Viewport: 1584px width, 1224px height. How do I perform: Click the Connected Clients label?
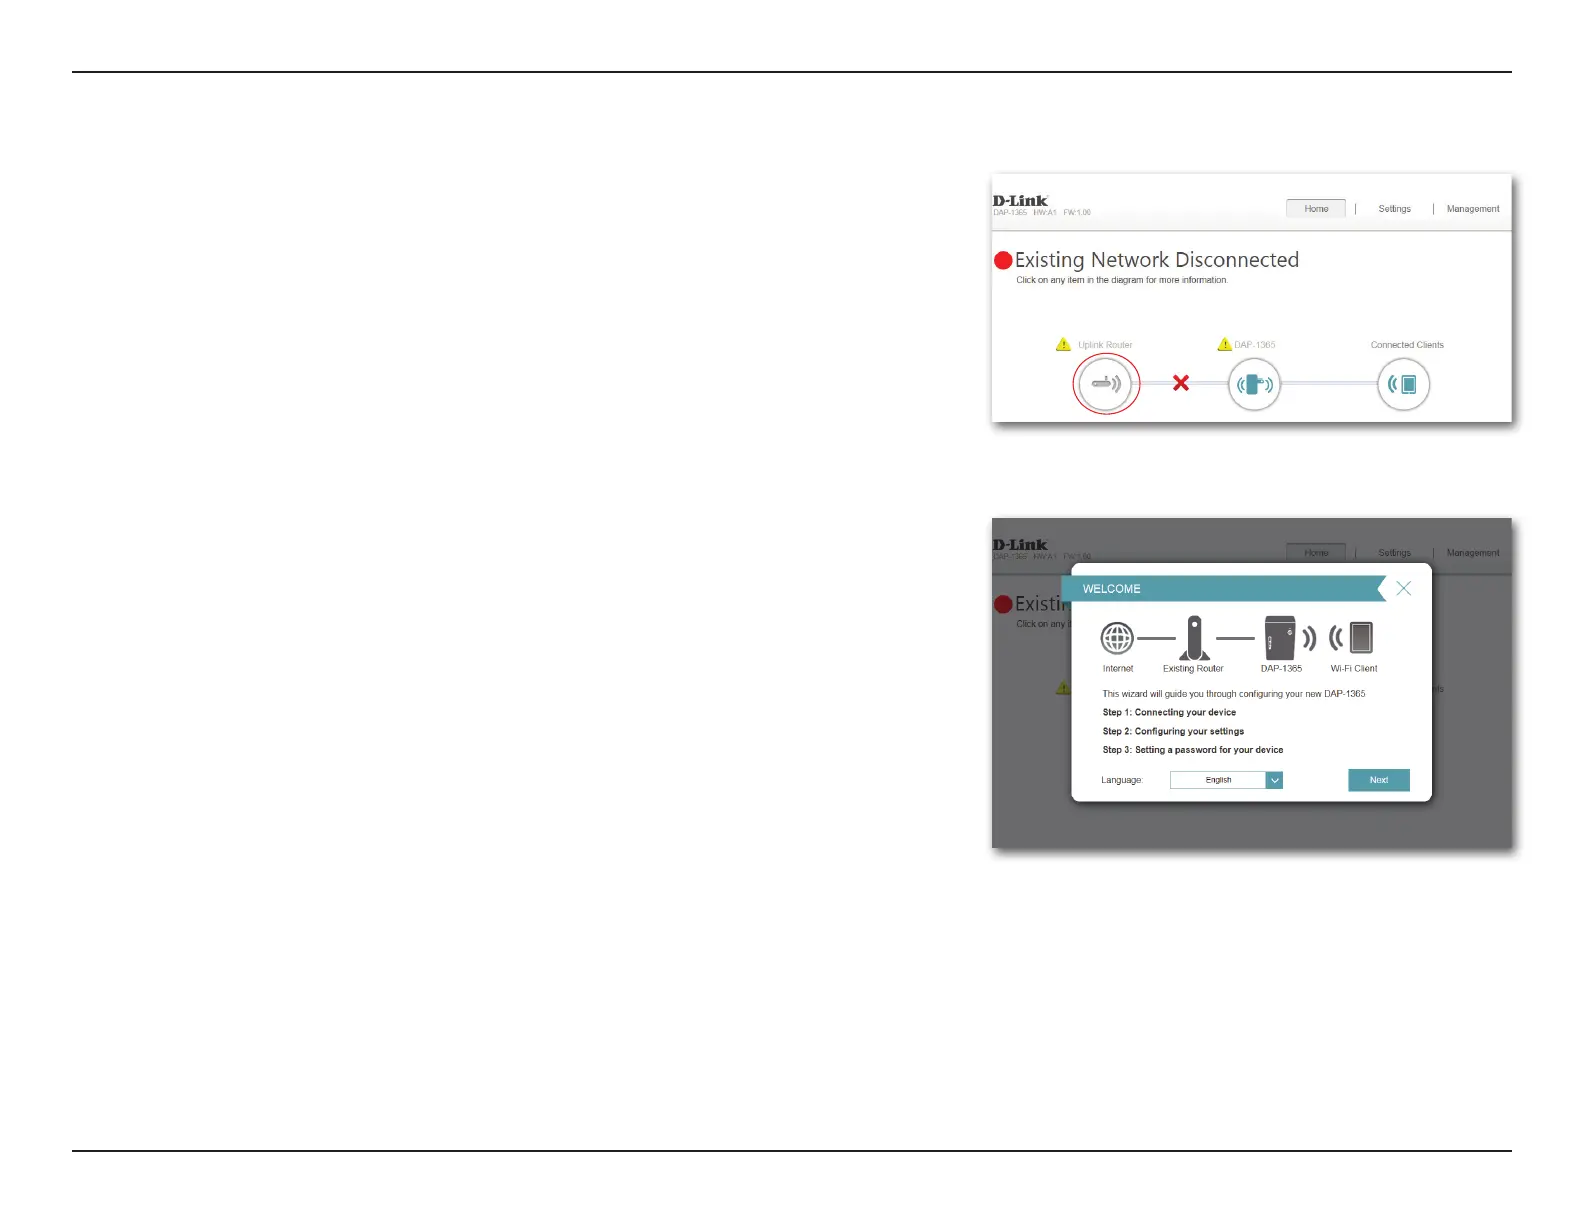click(1407, 345)
